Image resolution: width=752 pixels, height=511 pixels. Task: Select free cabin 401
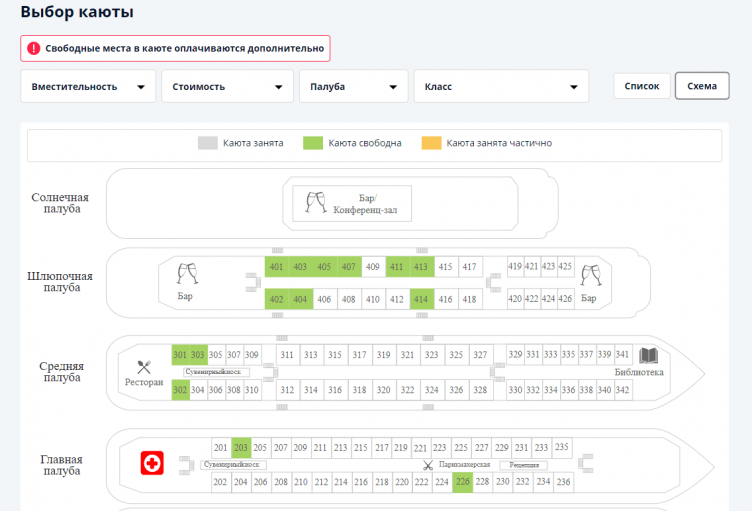(x=276, y=267)
